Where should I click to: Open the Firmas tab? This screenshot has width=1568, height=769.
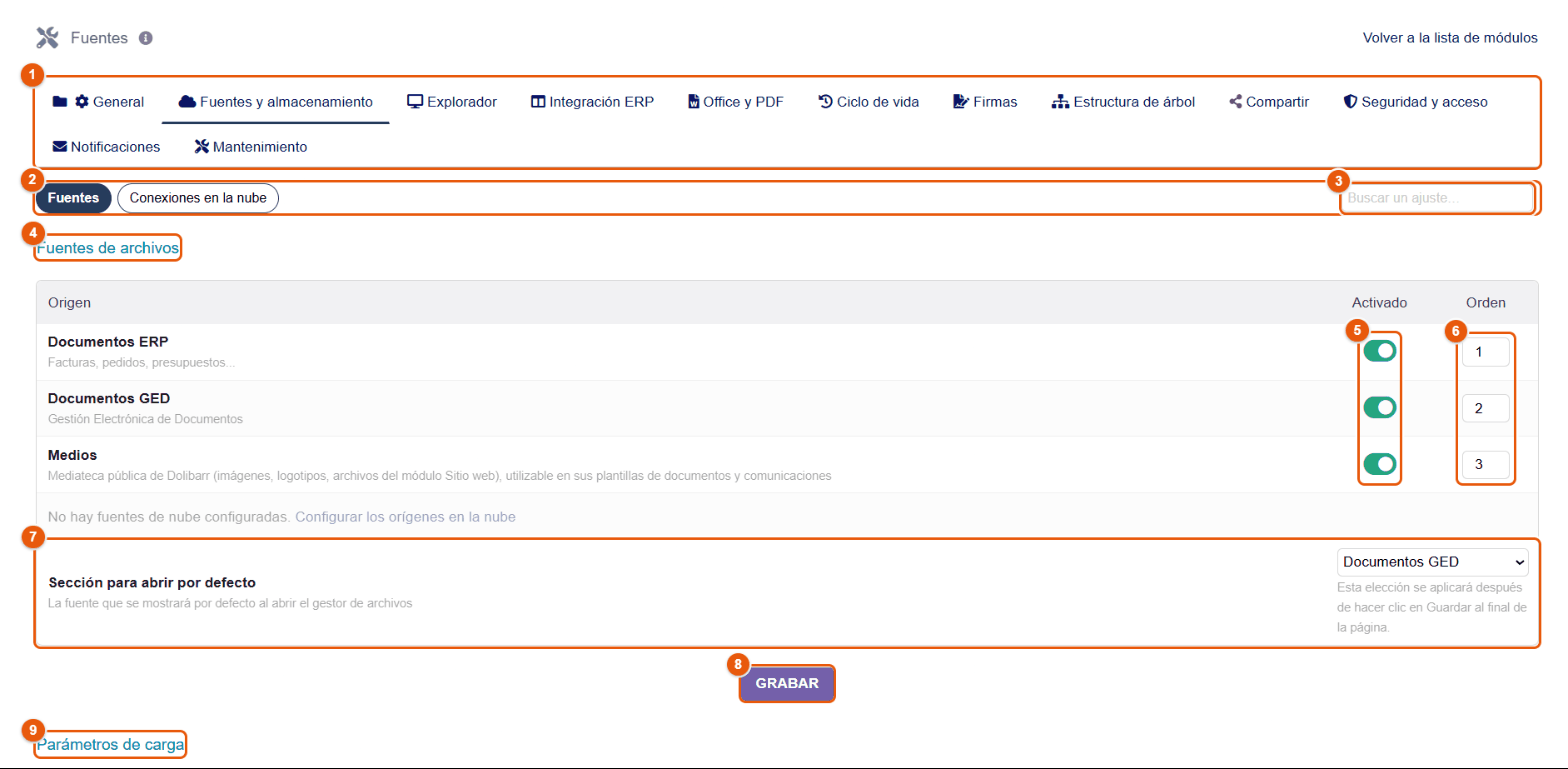pos(985,101)
